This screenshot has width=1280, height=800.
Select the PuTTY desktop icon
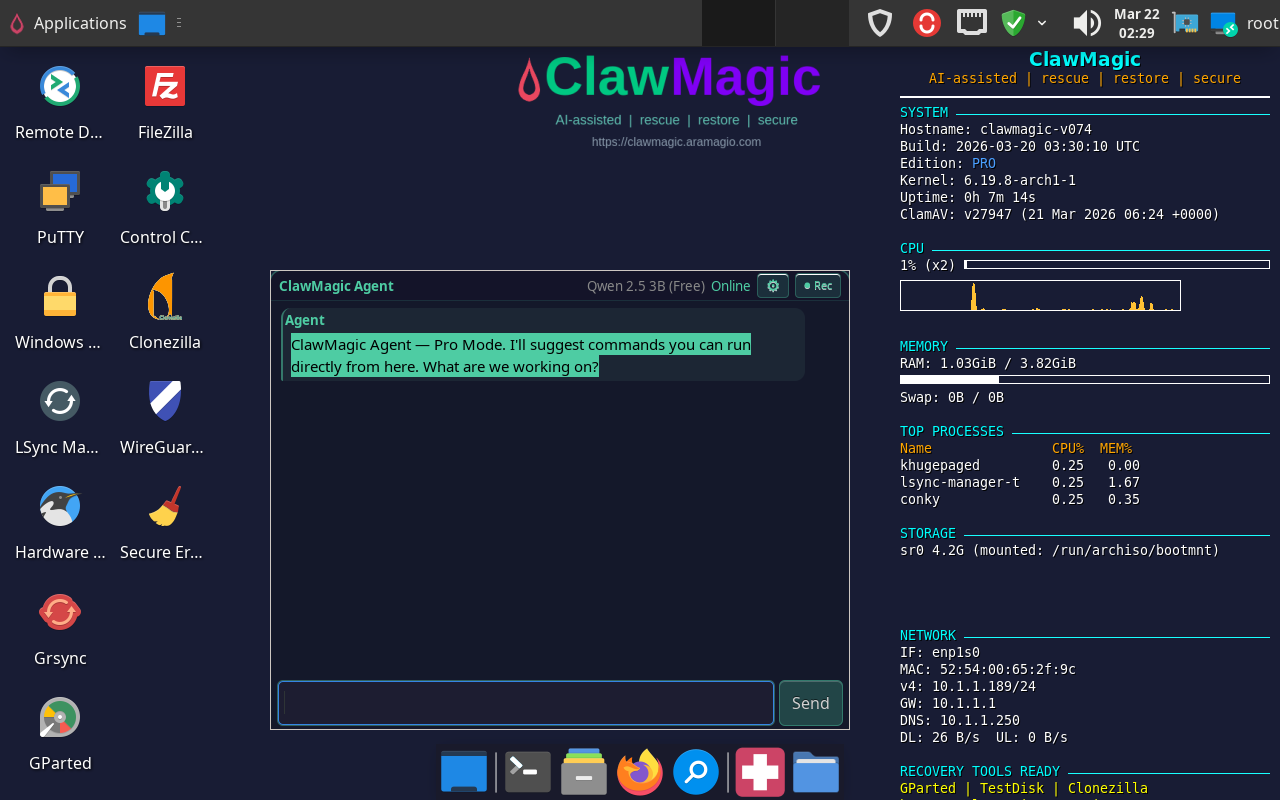60,191
